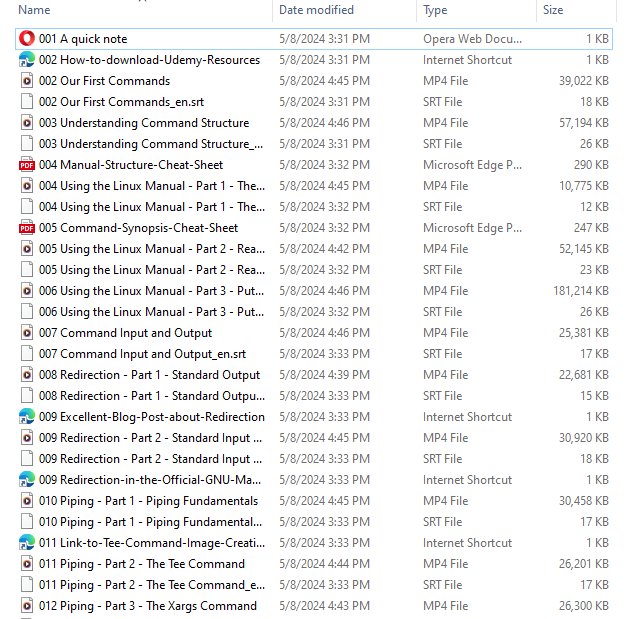This screenshot has height=619, width=630.
Task: Click the 39,022 KB size value
Action: pyautogui.click(x=584, y=81)
